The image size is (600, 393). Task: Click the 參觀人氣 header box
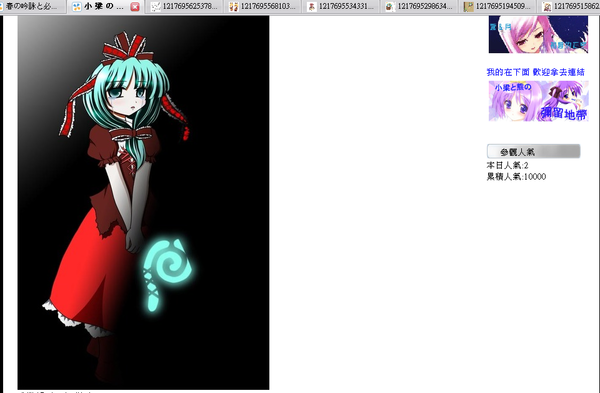533,151
